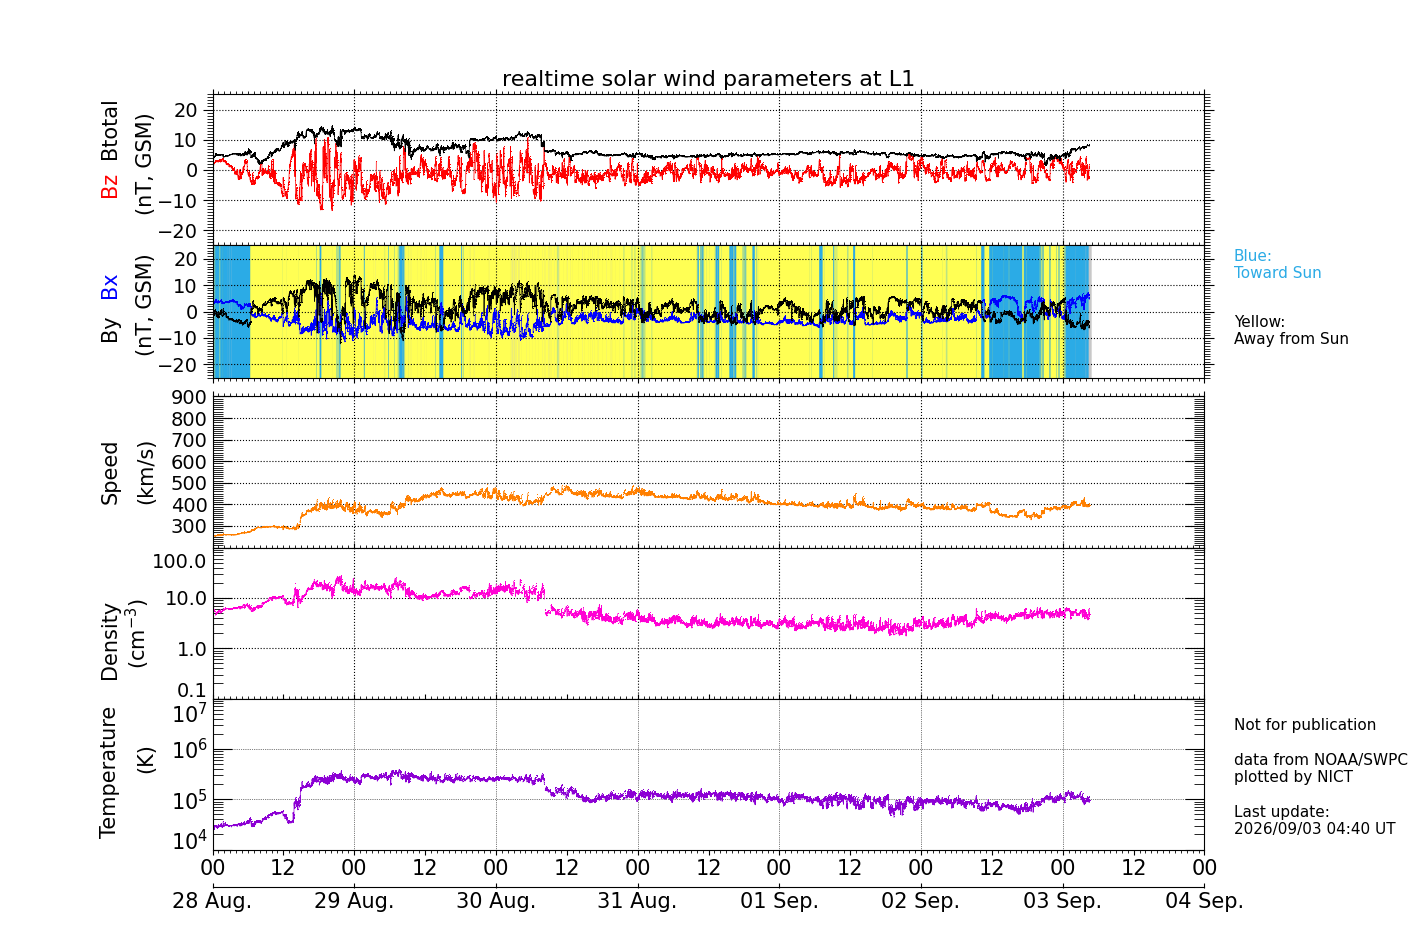This screenshot has width=1417, height=944.
Task: Click the "28 Aug." date label
Action: [x=212, y=901]
